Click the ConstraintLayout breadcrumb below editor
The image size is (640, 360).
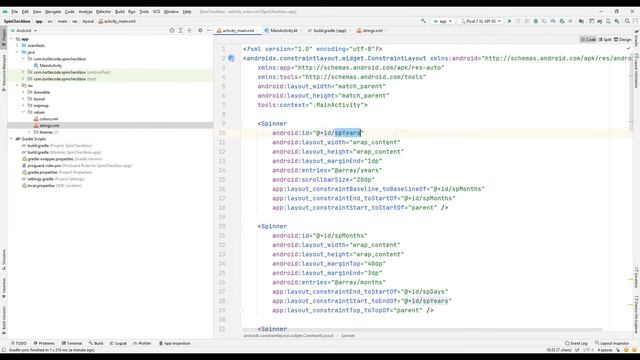point(288,336)
